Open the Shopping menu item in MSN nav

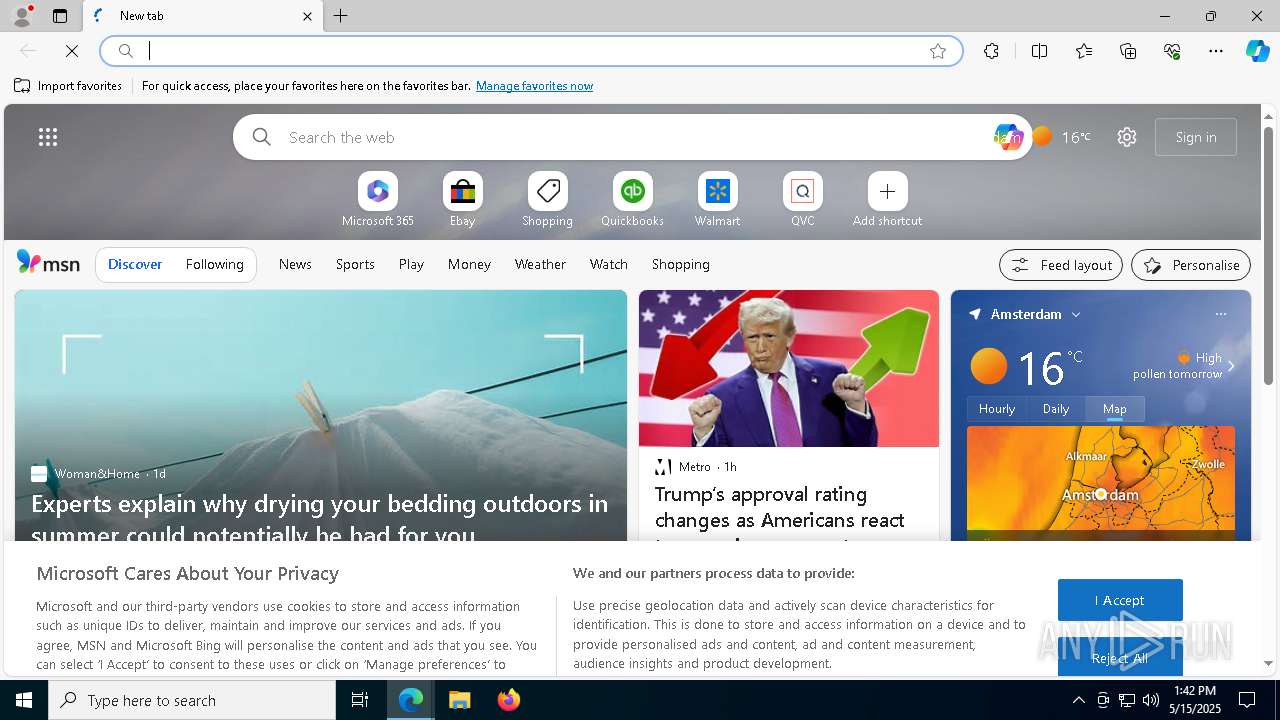(681, 264)
